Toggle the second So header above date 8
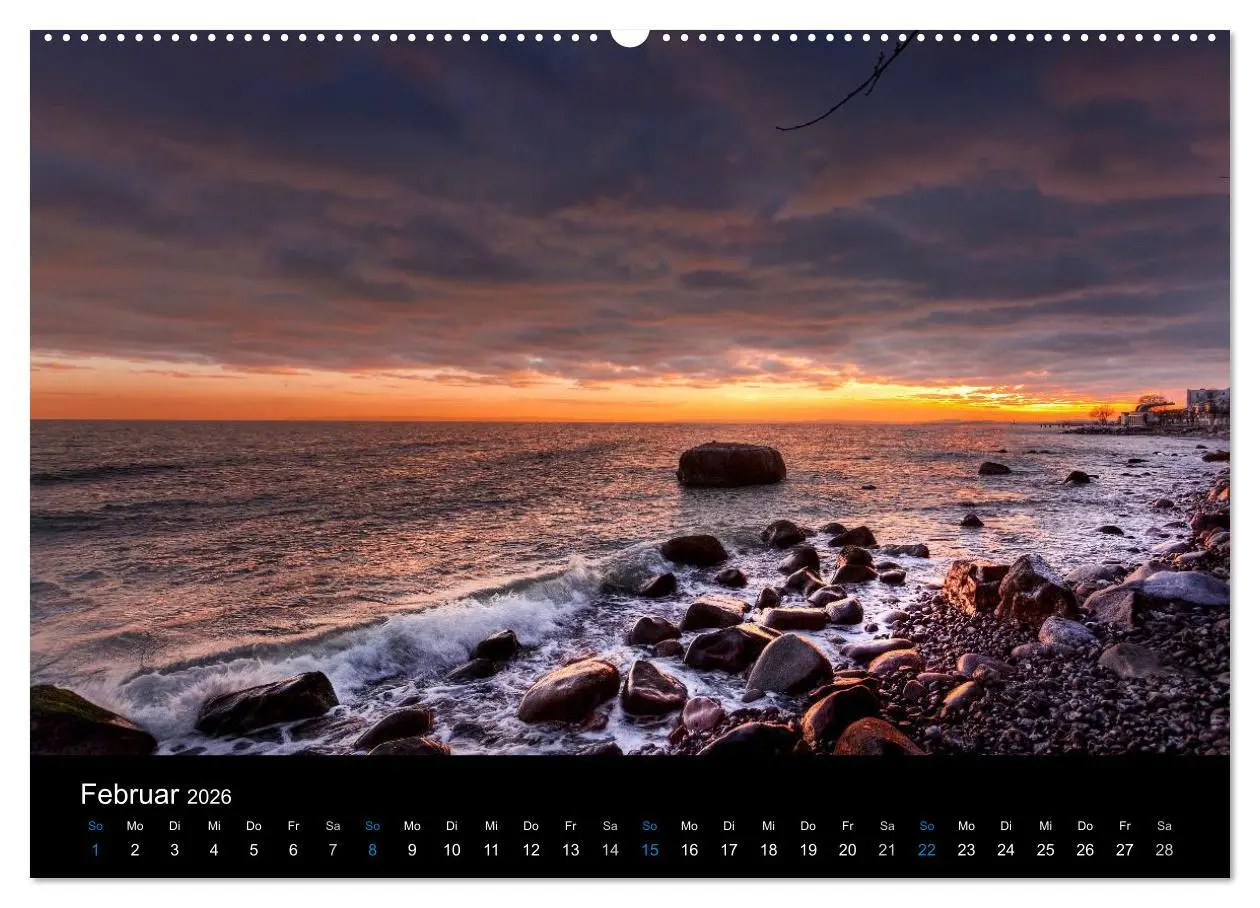 click(x=371, y=826)
